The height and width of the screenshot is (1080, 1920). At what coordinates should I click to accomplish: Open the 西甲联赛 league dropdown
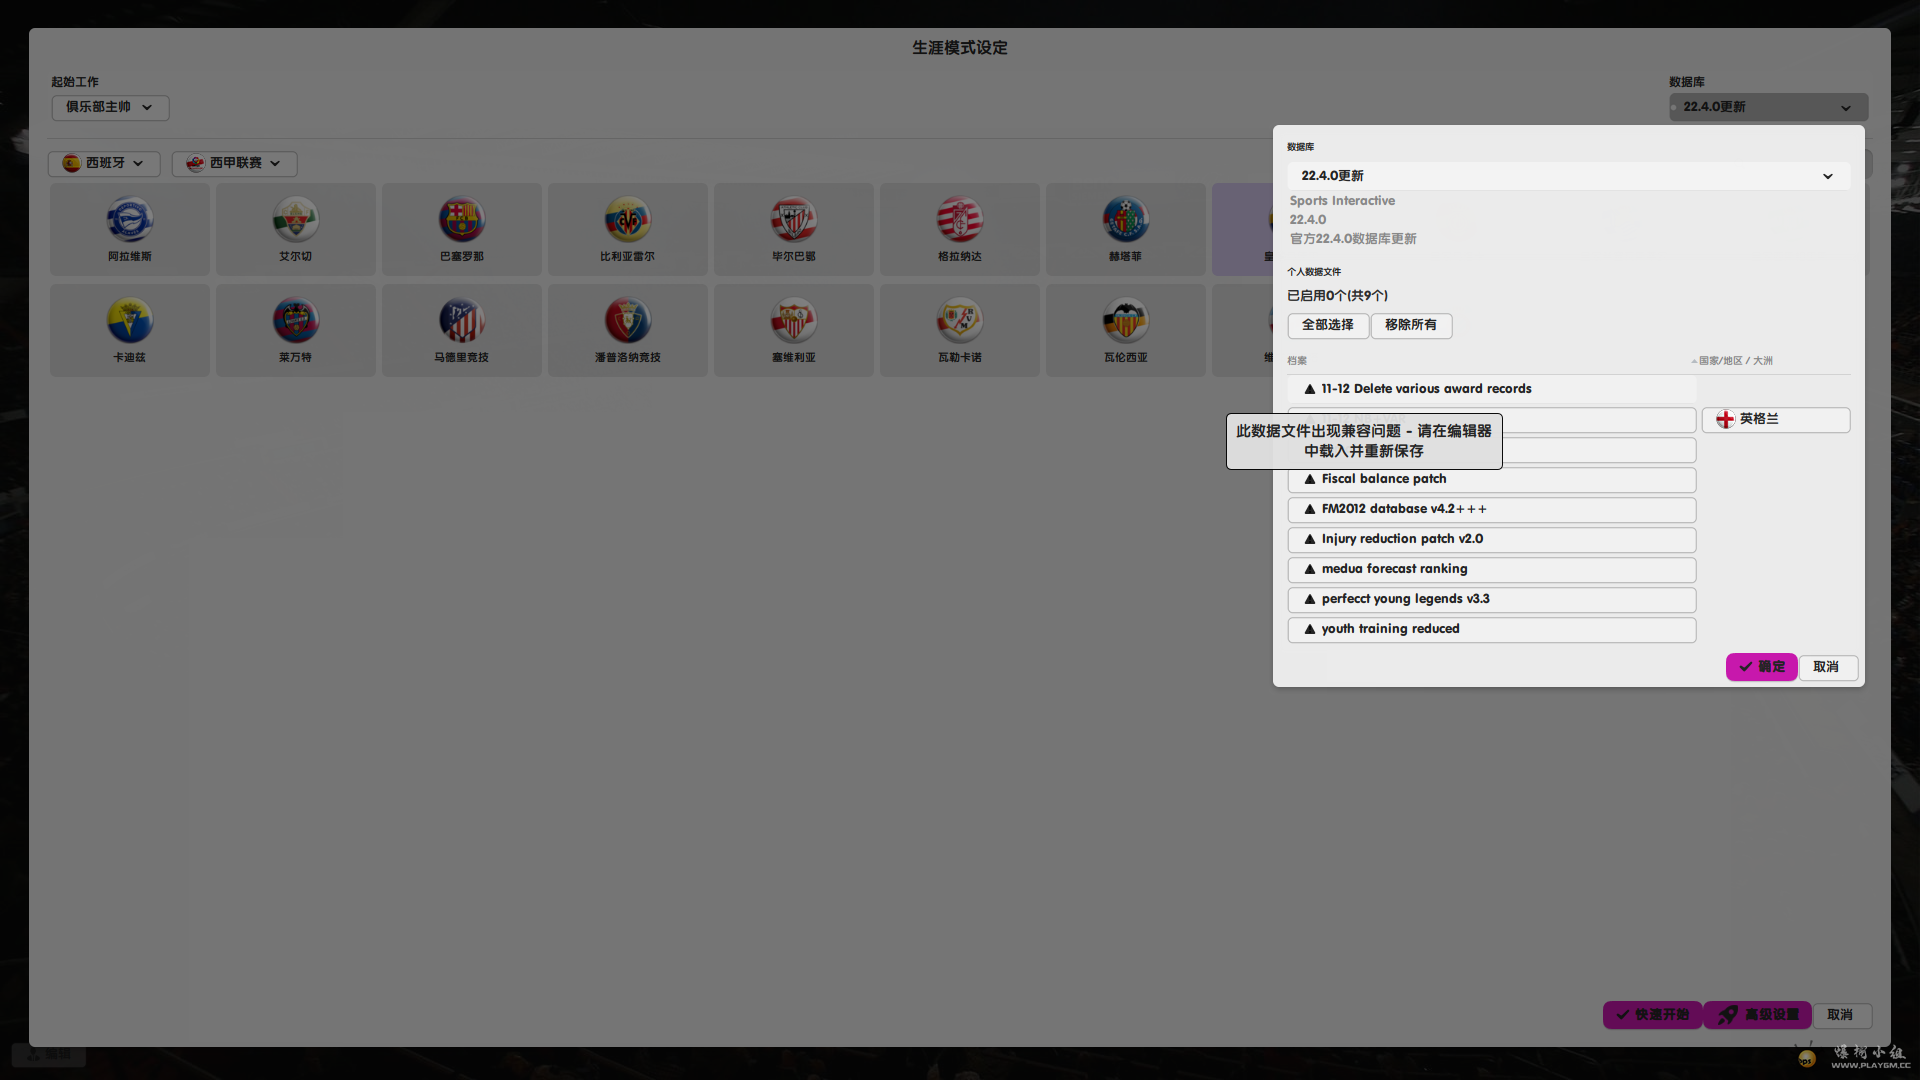(x=234, y=163)
